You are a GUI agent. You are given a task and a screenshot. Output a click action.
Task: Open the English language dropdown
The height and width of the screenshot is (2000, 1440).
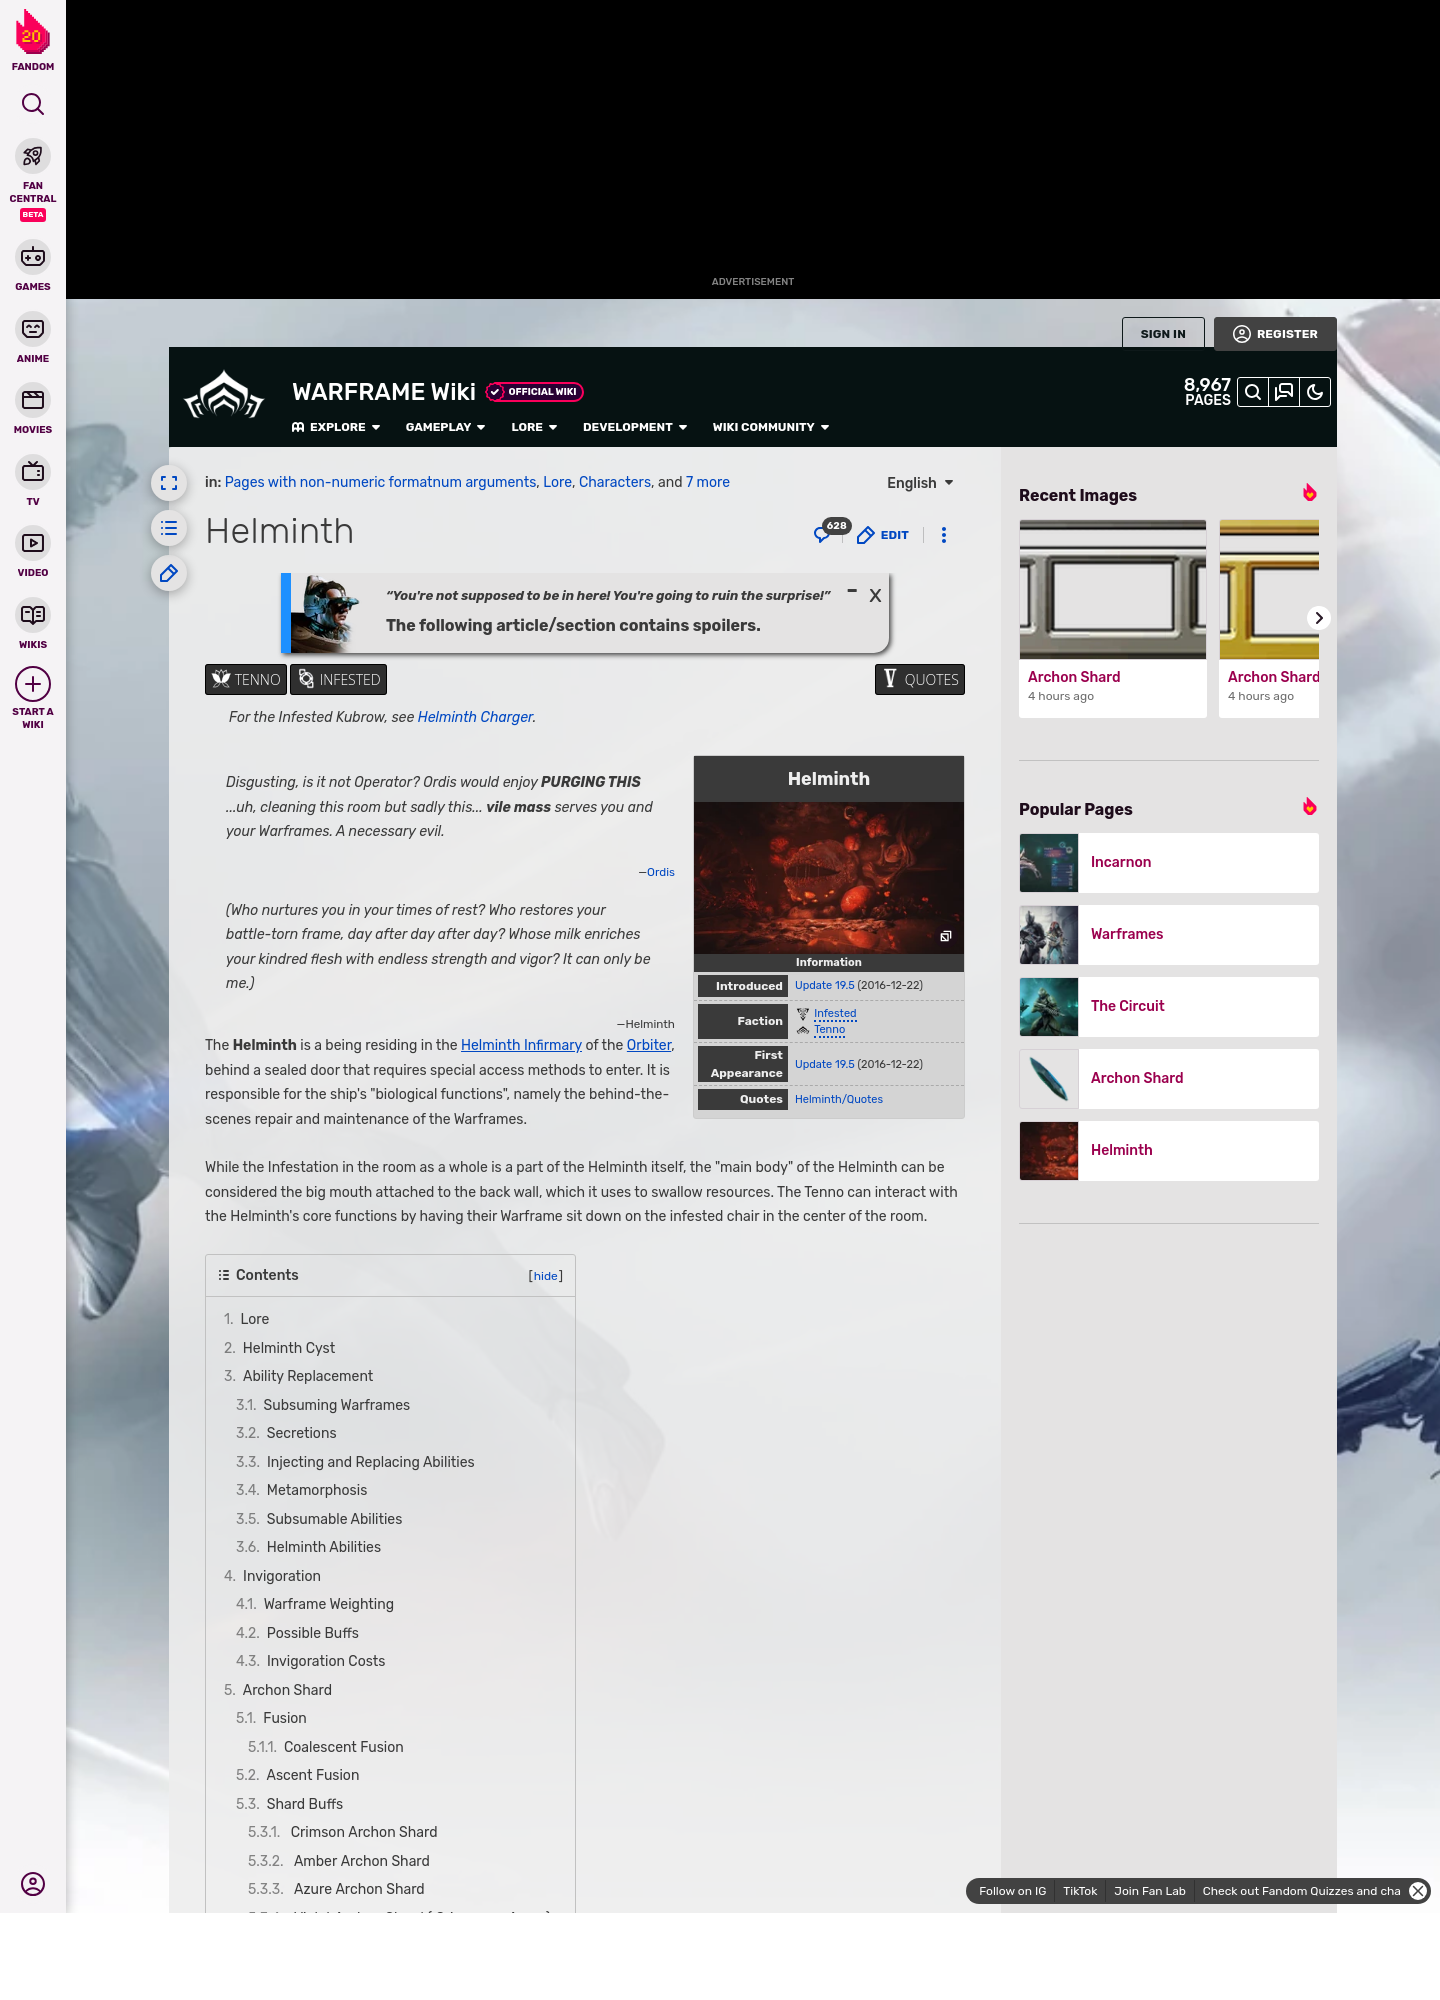click(x=920, y=483)
